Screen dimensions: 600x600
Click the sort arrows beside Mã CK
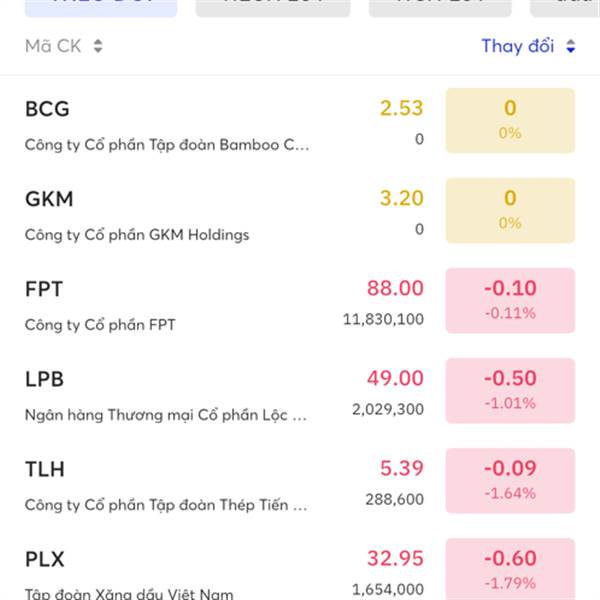97,46
